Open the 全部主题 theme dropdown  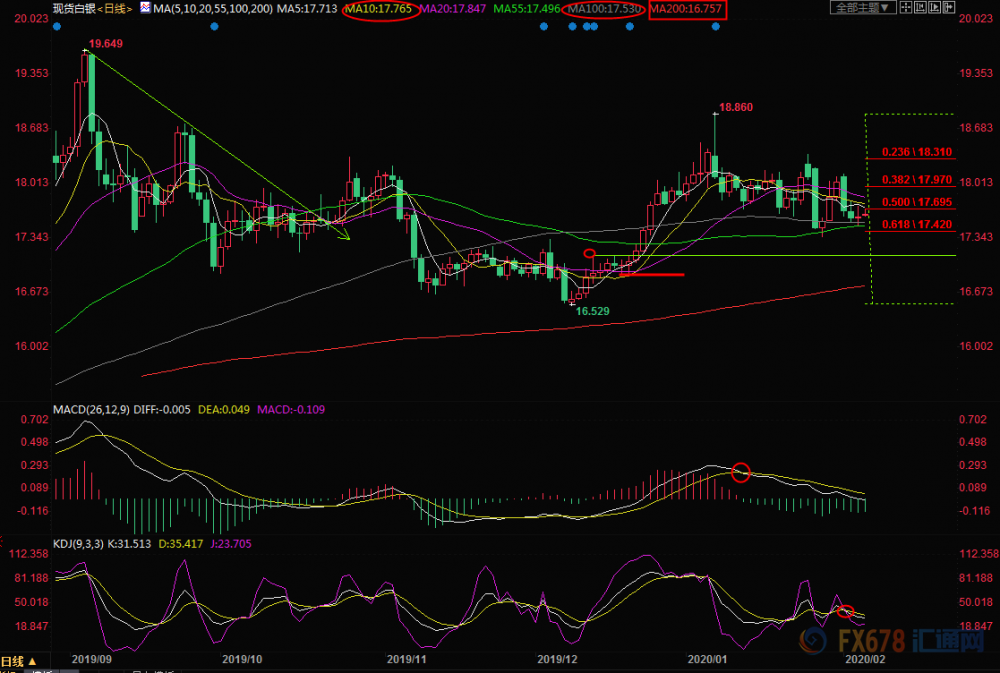(x=864, y=7)
